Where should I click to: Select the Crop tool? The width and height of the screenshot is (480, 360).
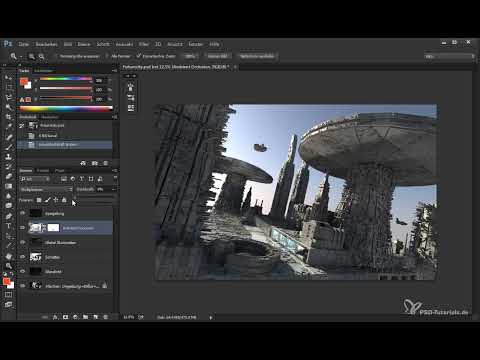(8, 117)
